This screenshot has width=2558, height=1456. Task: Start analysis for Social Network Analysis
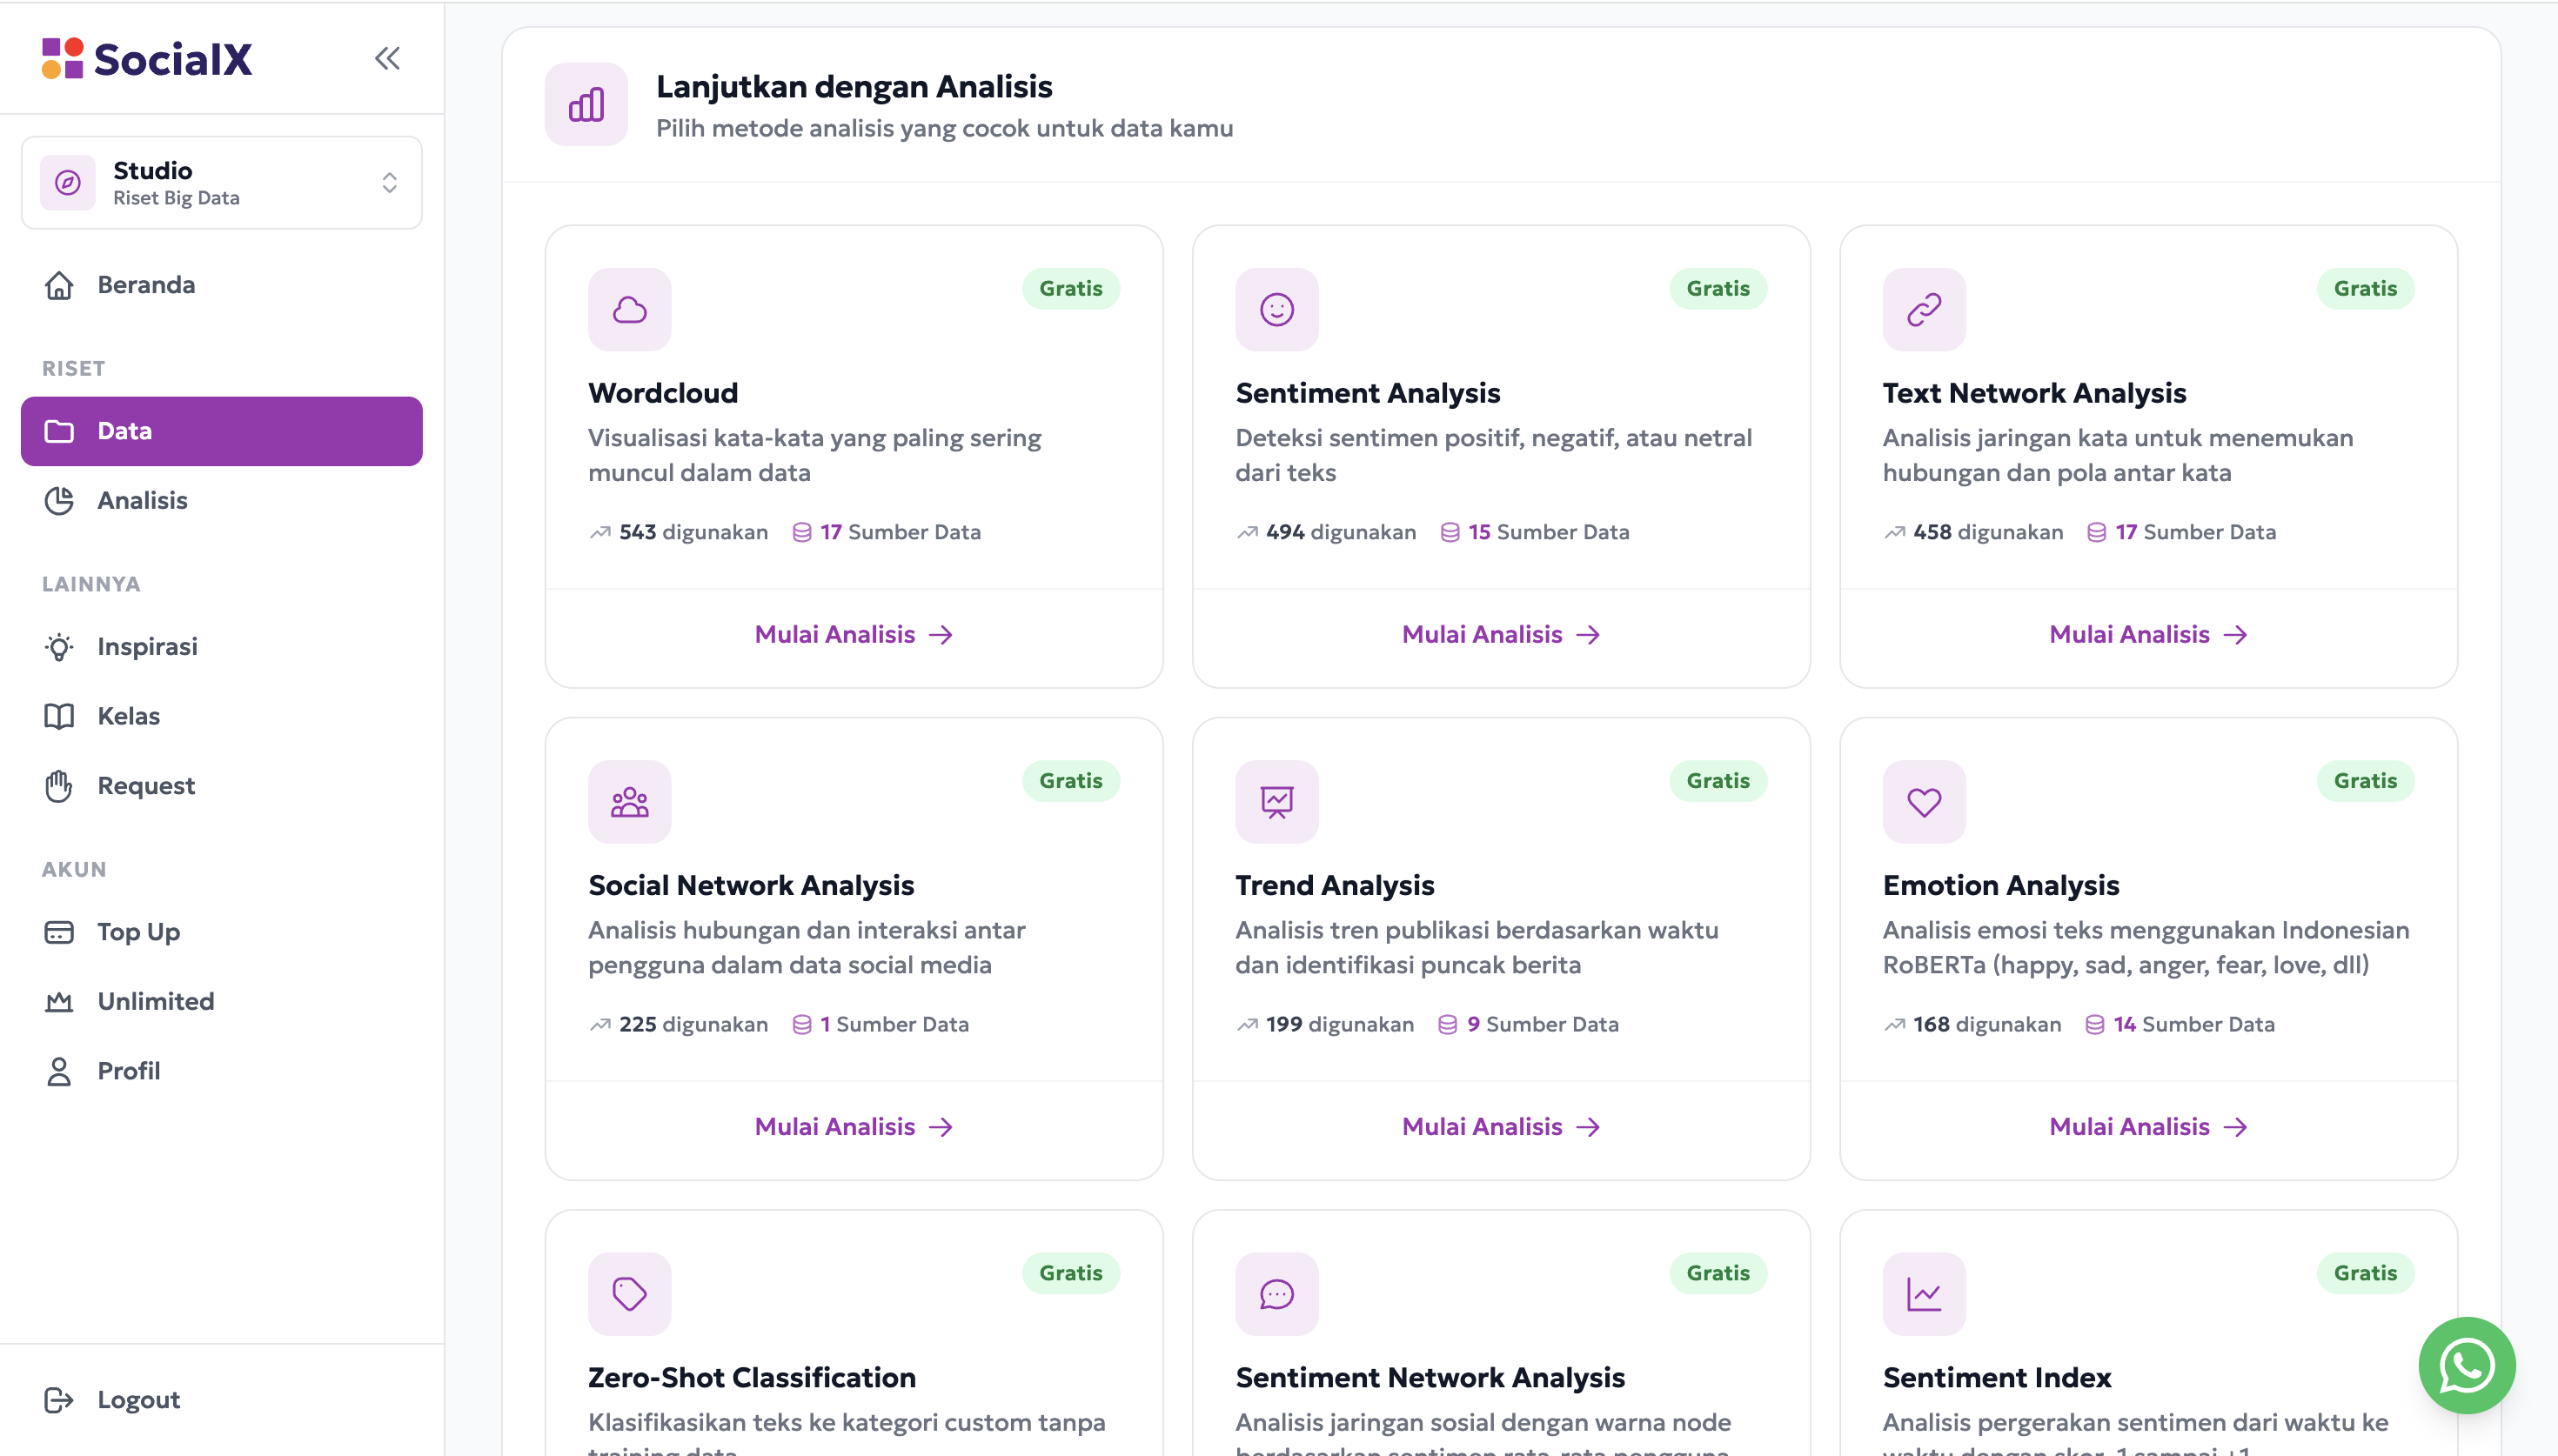coord(854,1127)
